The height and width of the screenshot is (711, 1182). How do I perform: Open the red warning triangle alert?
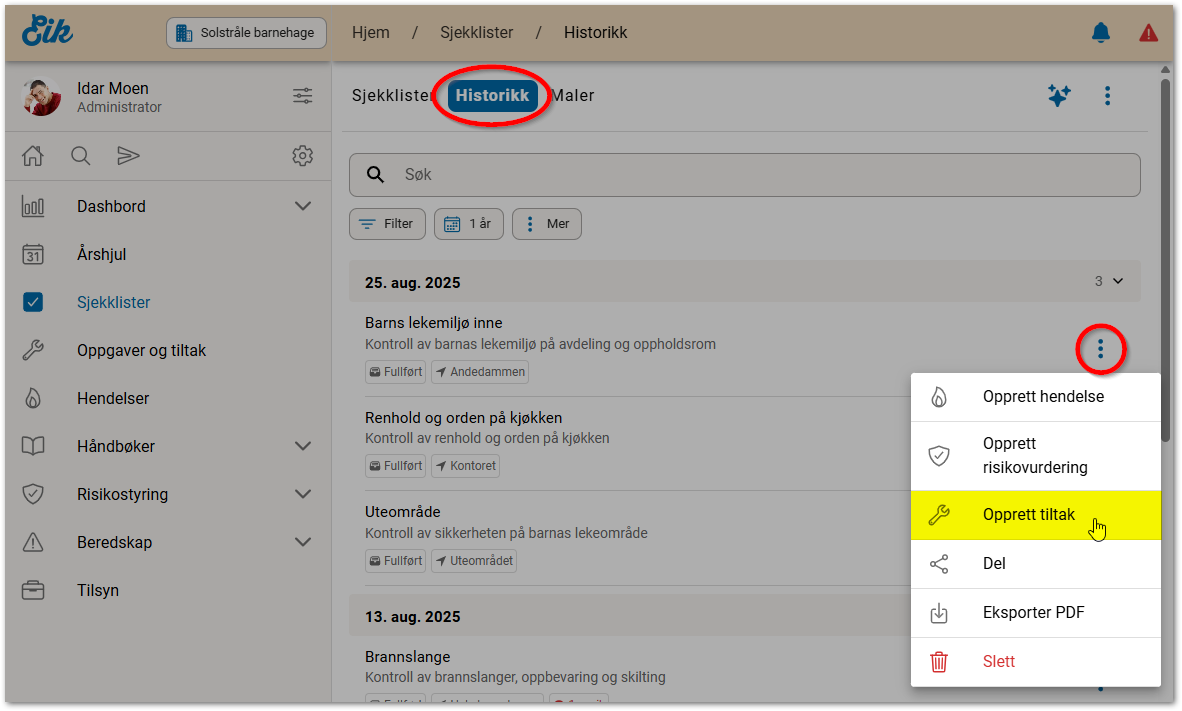[1148, 33]
